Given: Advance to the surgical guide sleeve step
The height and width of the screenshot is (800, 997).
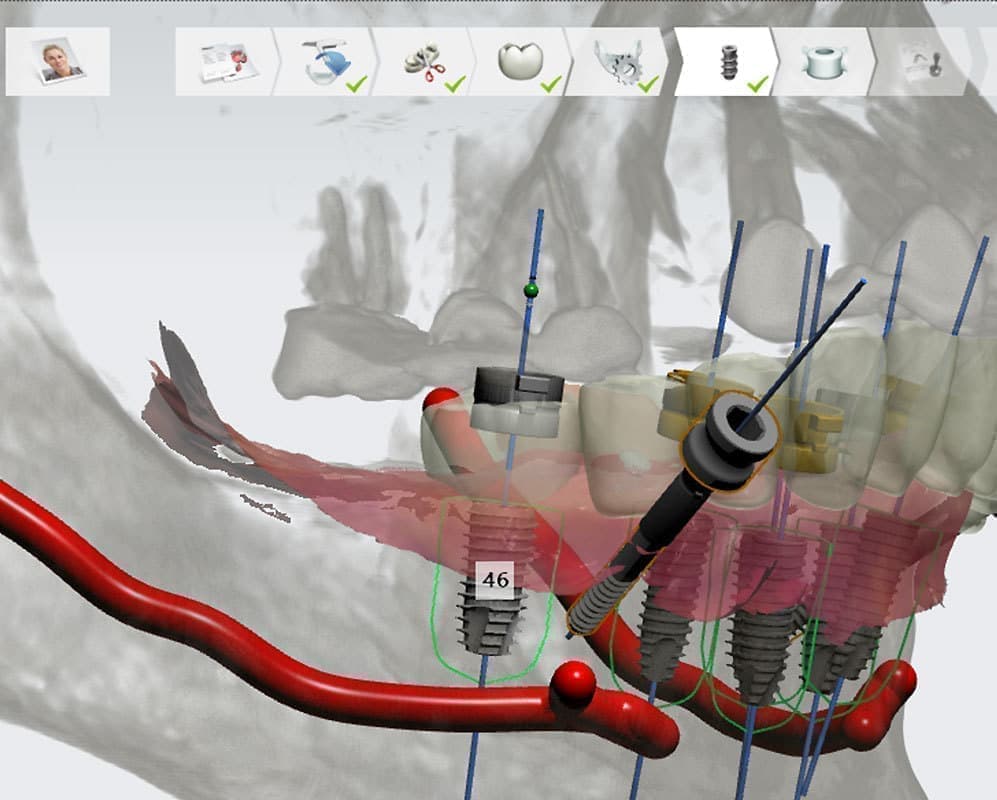Looking at the screenshot, I should [820, 61].
